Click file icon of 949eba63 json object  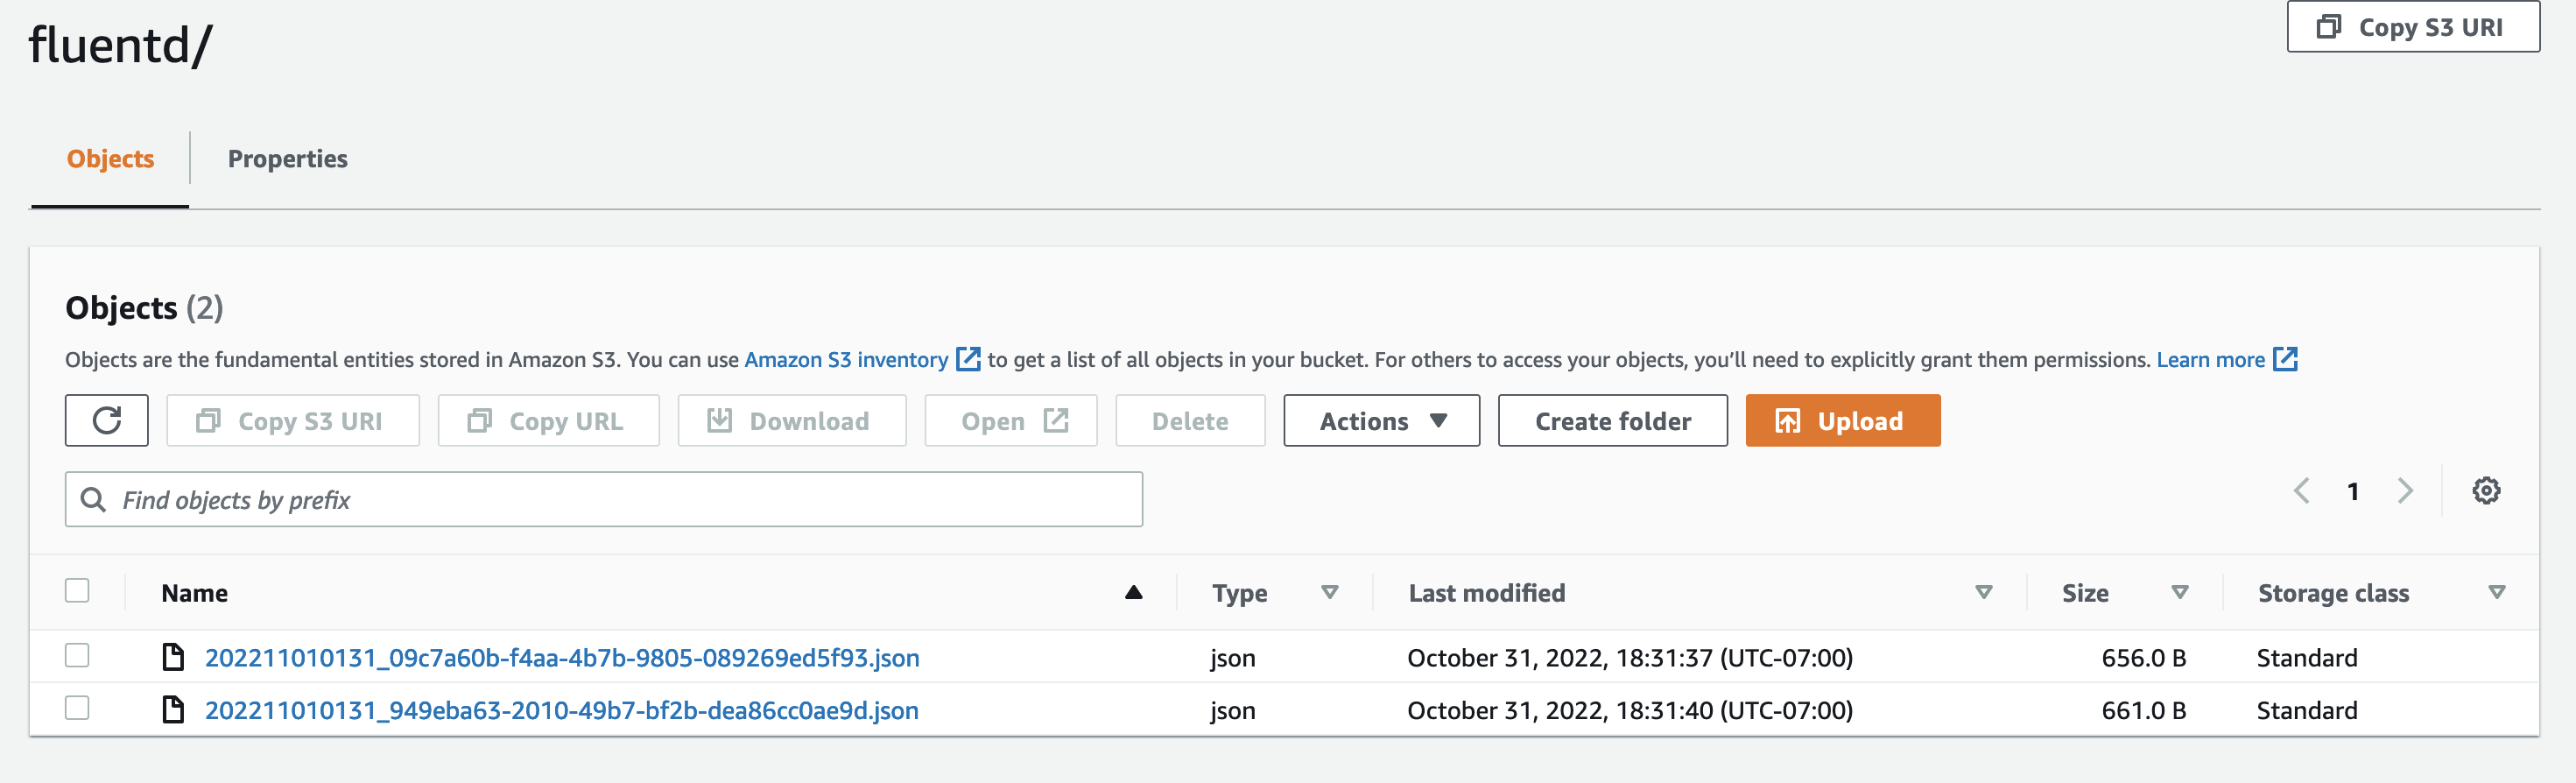pos(173,710)
